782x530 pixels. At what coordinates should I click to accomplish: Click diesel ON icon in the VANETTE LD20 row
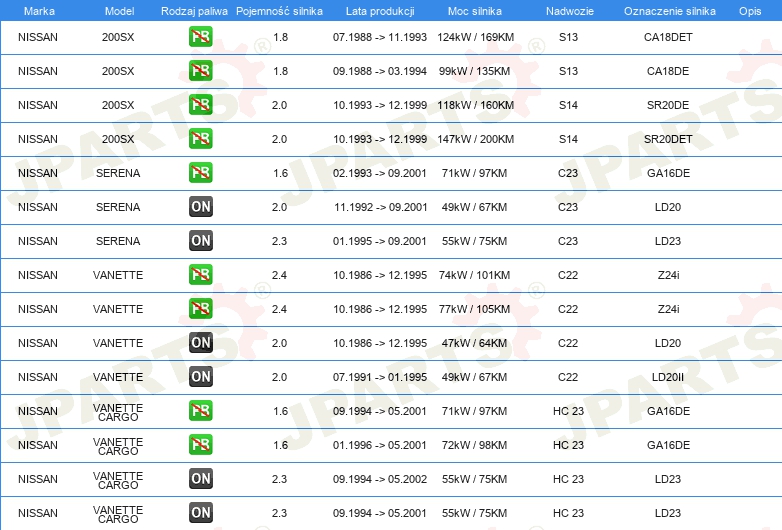coord(200,343)
